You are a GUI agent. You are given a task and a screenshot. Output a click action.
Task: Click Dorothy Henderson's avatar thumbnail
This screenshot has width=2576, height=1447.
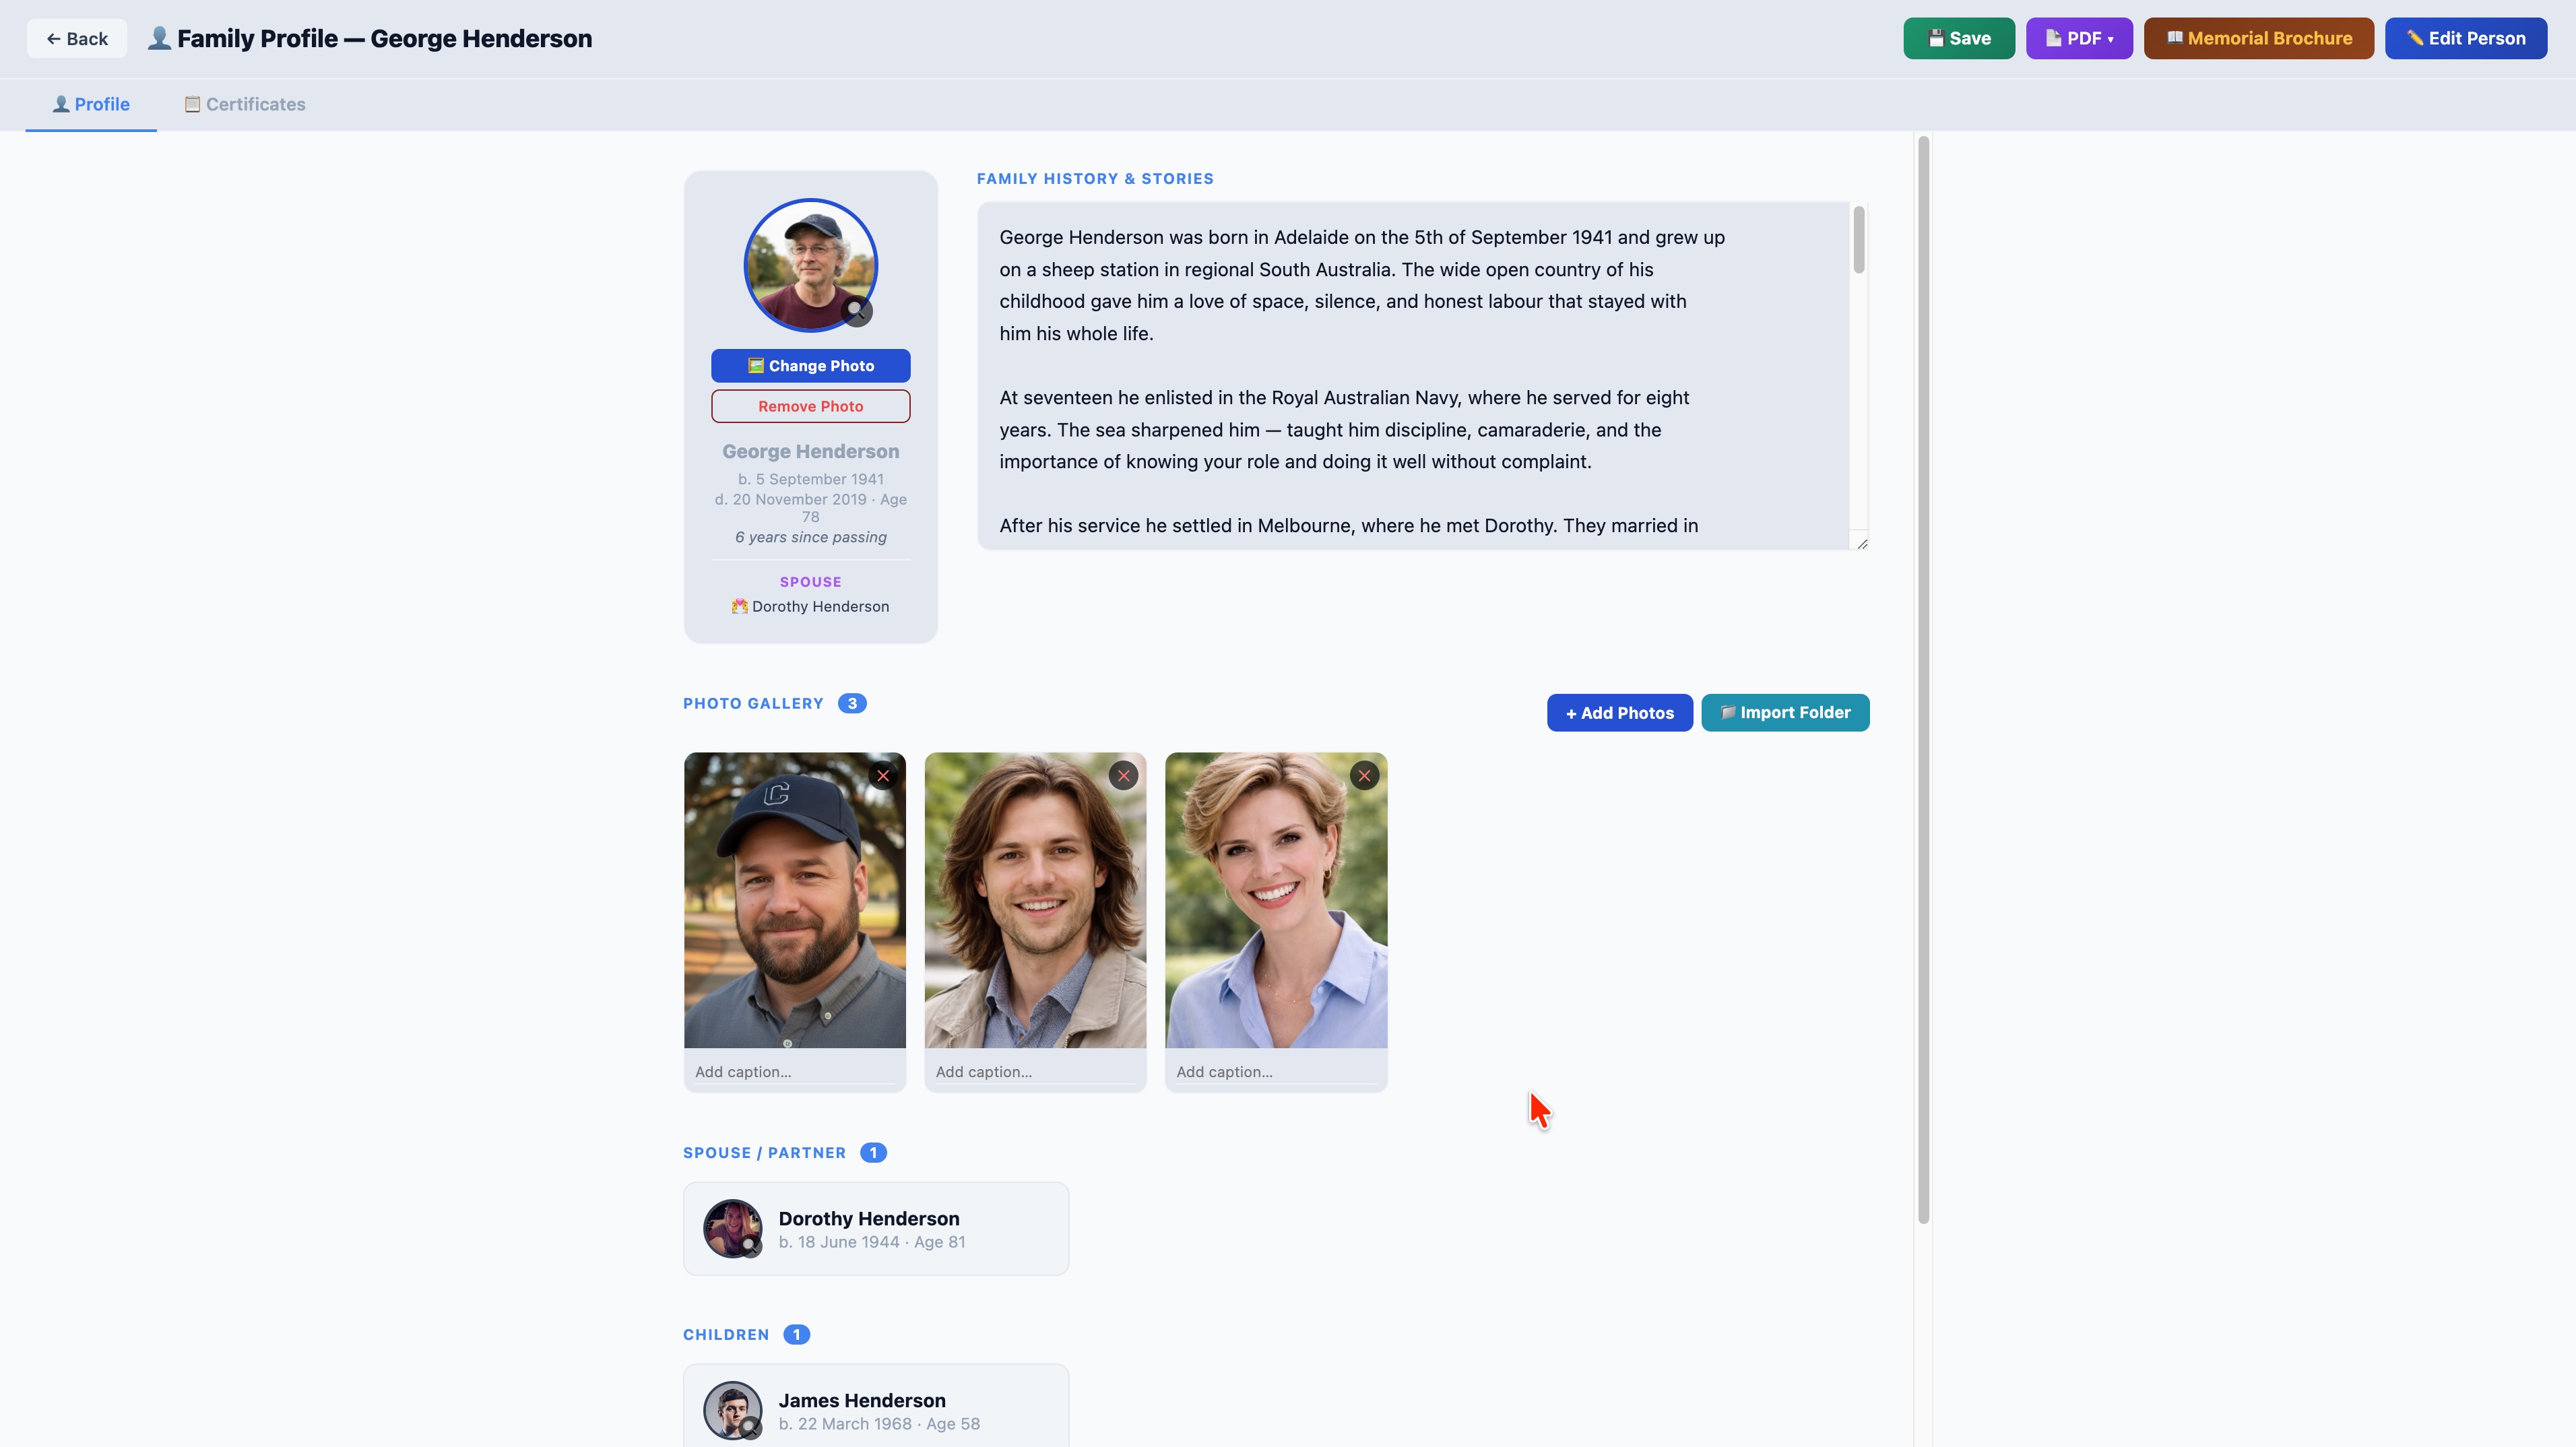point(732,1228)
